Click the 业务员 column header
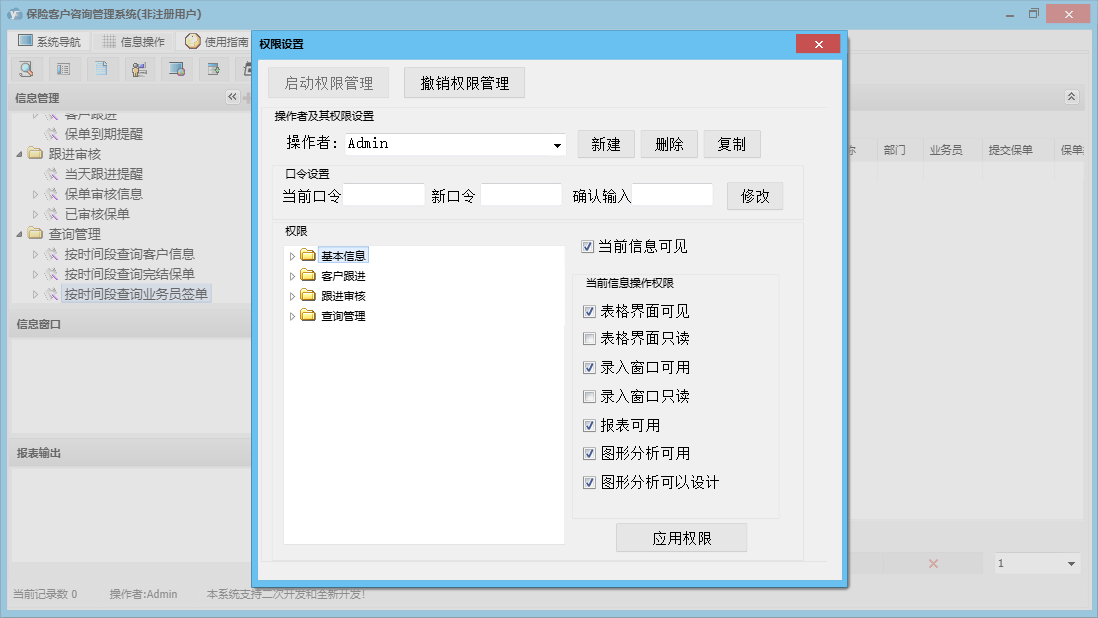The image size is (1098, 618). click(x=946, y=150)
